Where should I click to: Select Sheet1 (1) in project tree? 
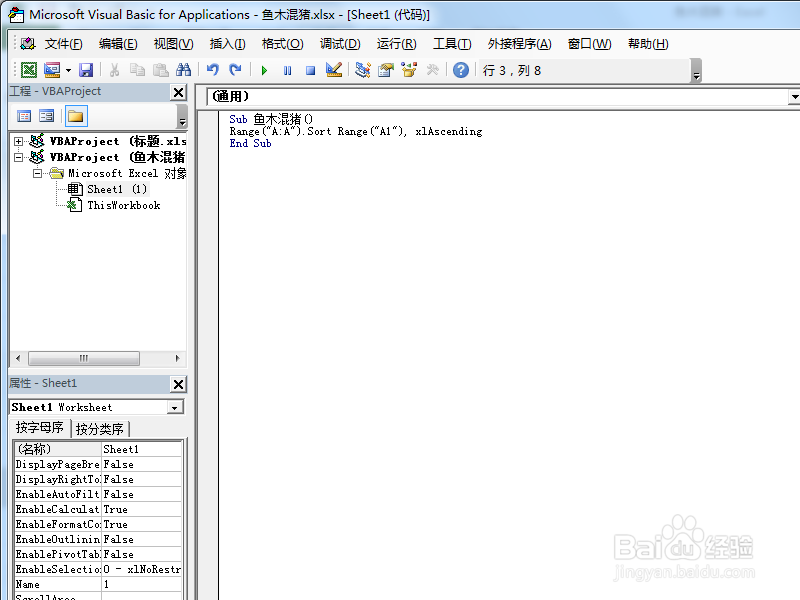(117, 189)
